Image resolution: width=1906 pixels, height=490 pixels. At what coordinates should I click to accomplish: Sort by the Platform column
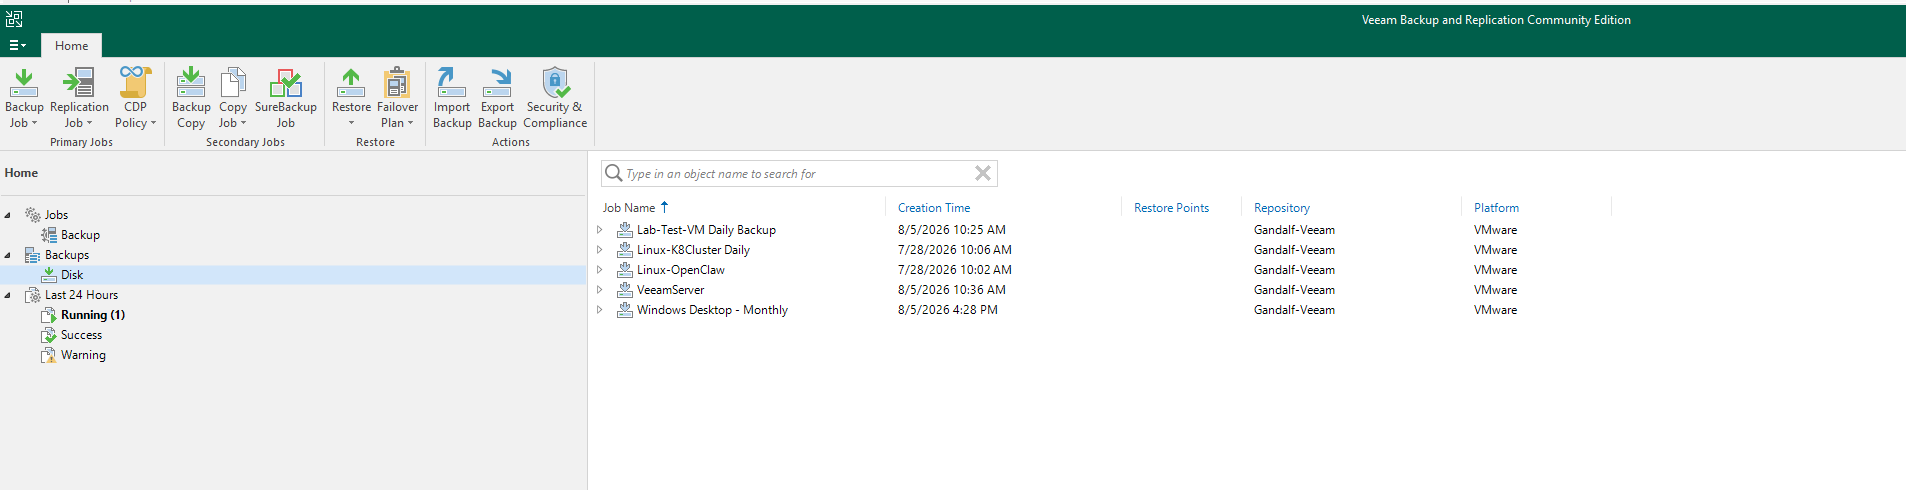tap(1496, 208)
